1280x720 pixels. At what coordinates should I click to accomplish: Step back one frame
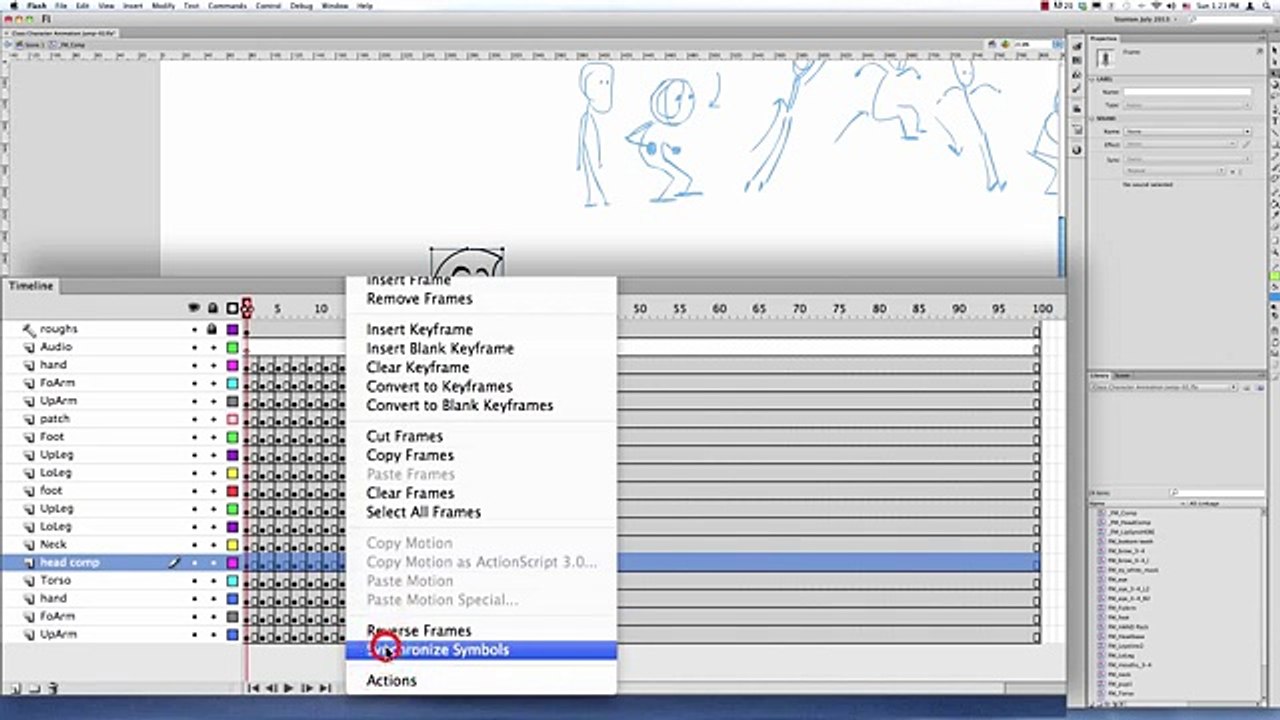point(271,688)
